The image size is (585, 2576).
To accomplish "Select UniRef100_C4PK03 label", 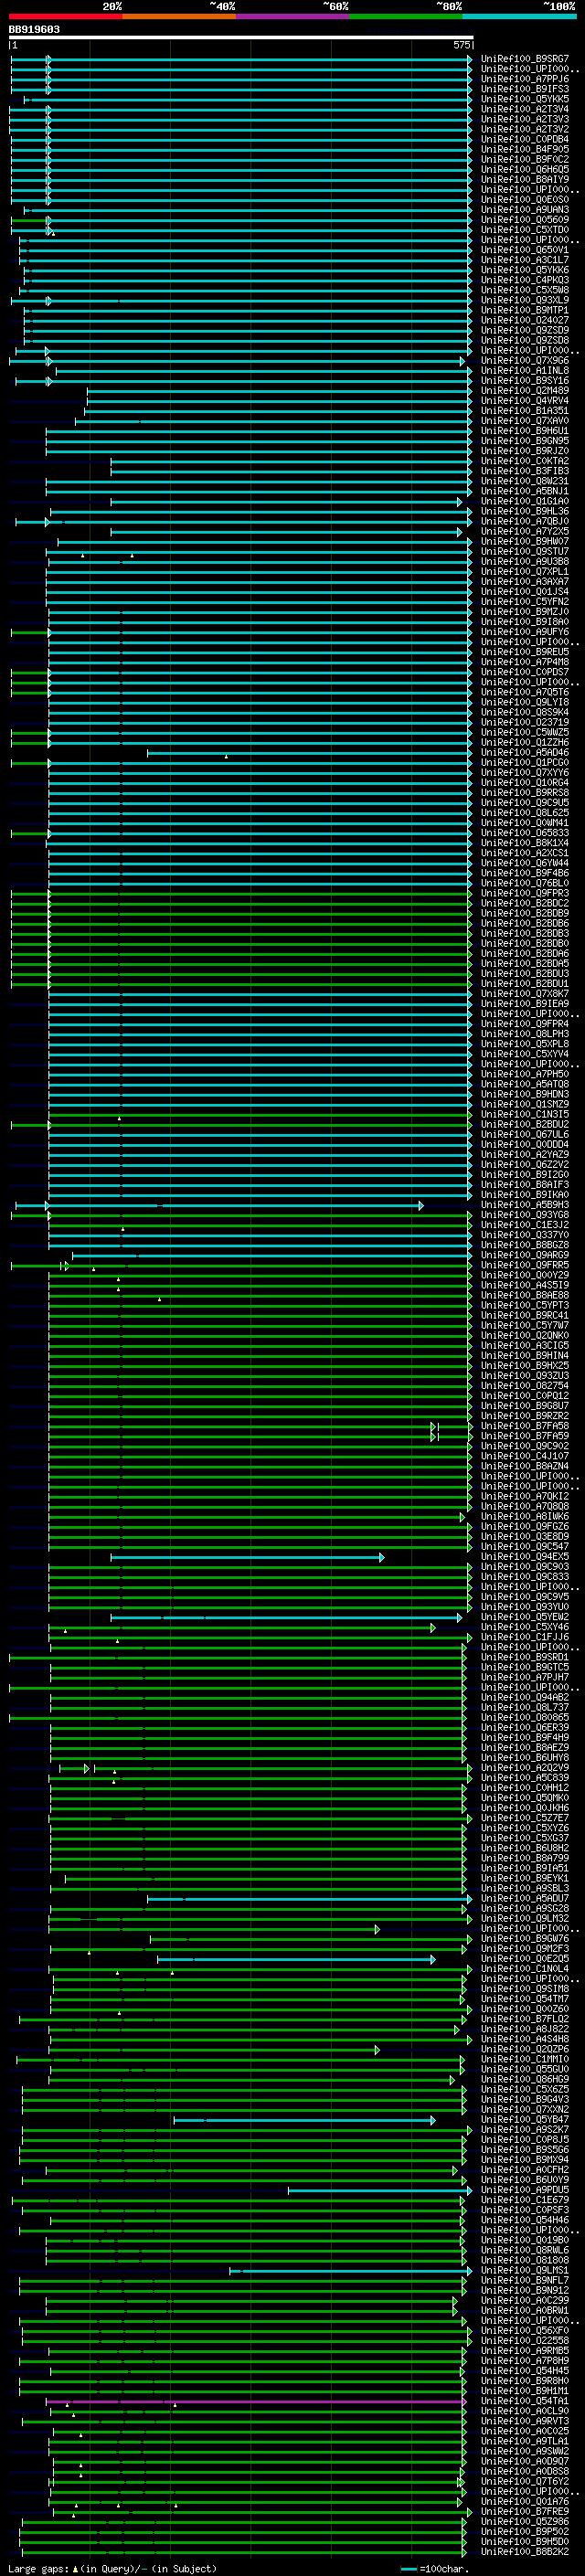I will (525, 280).
